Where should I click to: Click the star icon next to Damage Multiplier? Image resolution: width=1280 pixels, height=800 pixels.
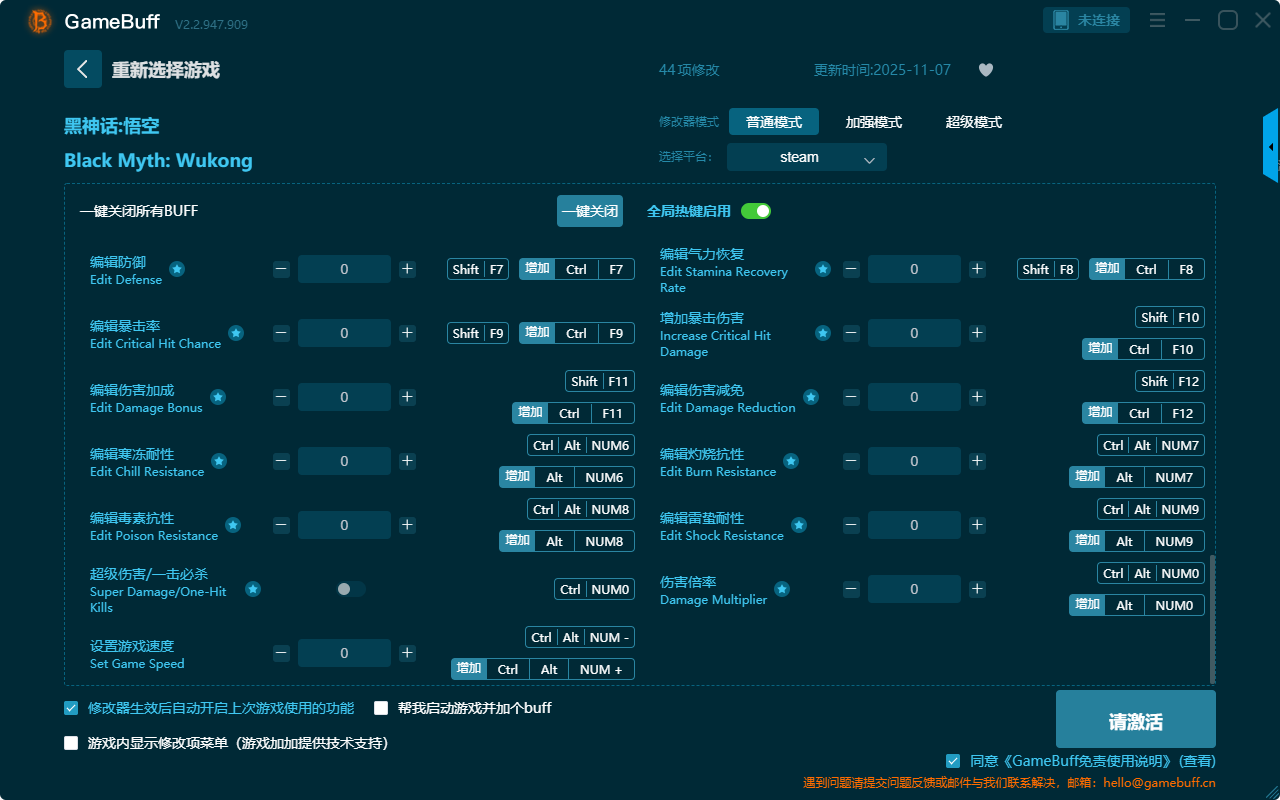point(782,589)
